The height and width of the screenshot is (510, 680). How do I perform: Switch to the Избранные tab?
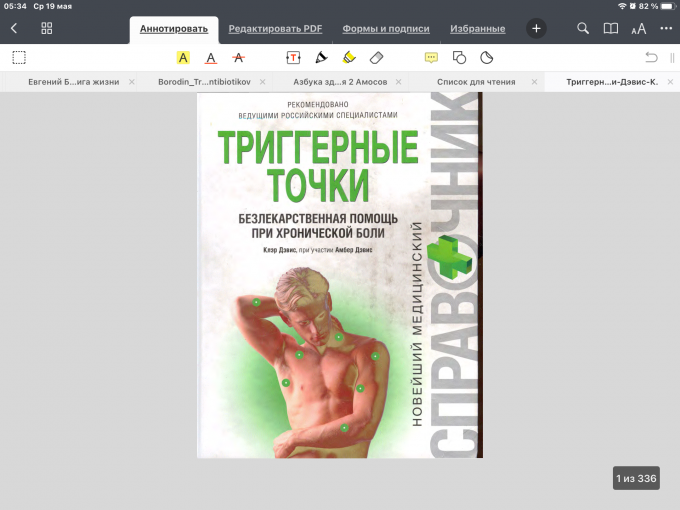point(477,29)
